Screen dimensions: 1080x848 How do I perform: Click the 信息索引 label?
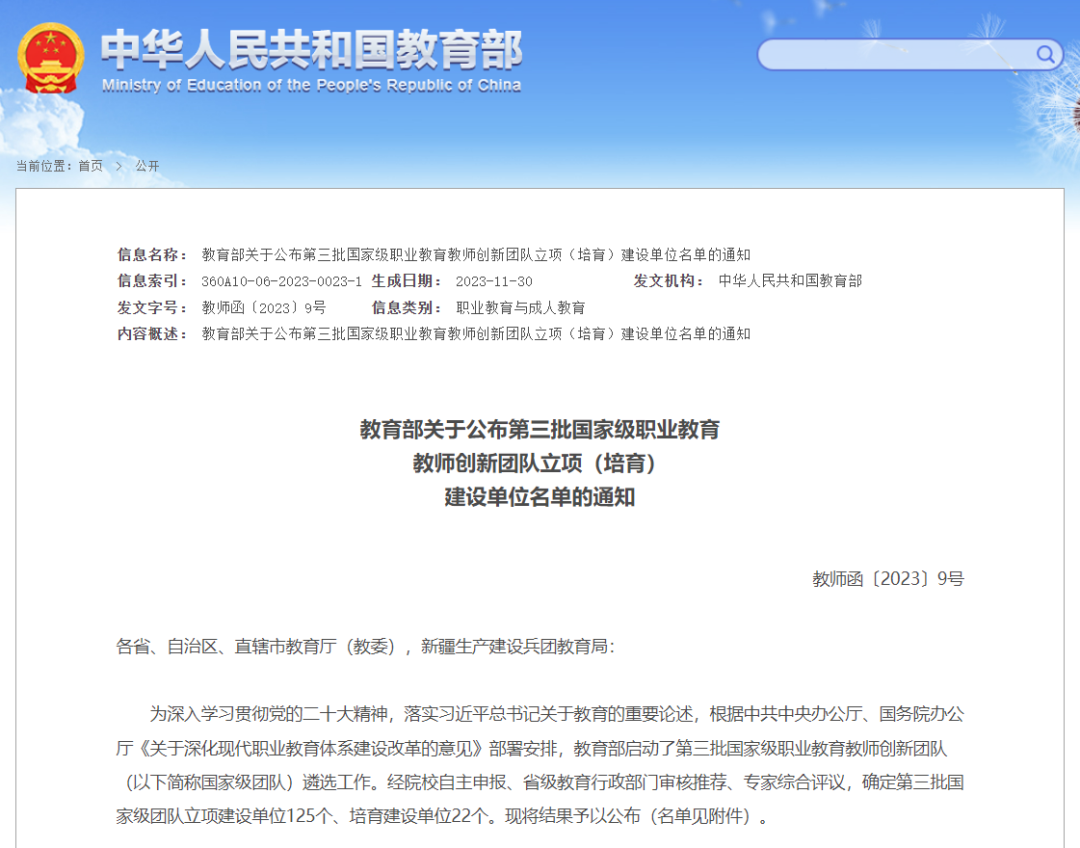(152, 280)
